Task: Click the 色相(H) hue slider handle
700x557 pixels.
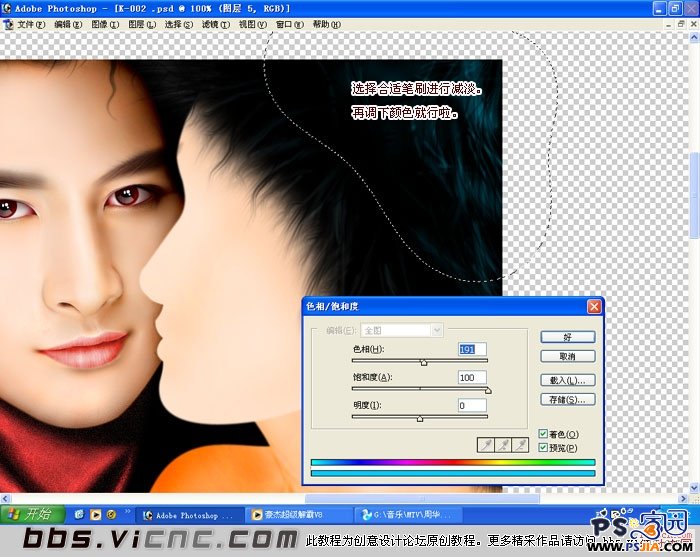Action: point(424,363)
